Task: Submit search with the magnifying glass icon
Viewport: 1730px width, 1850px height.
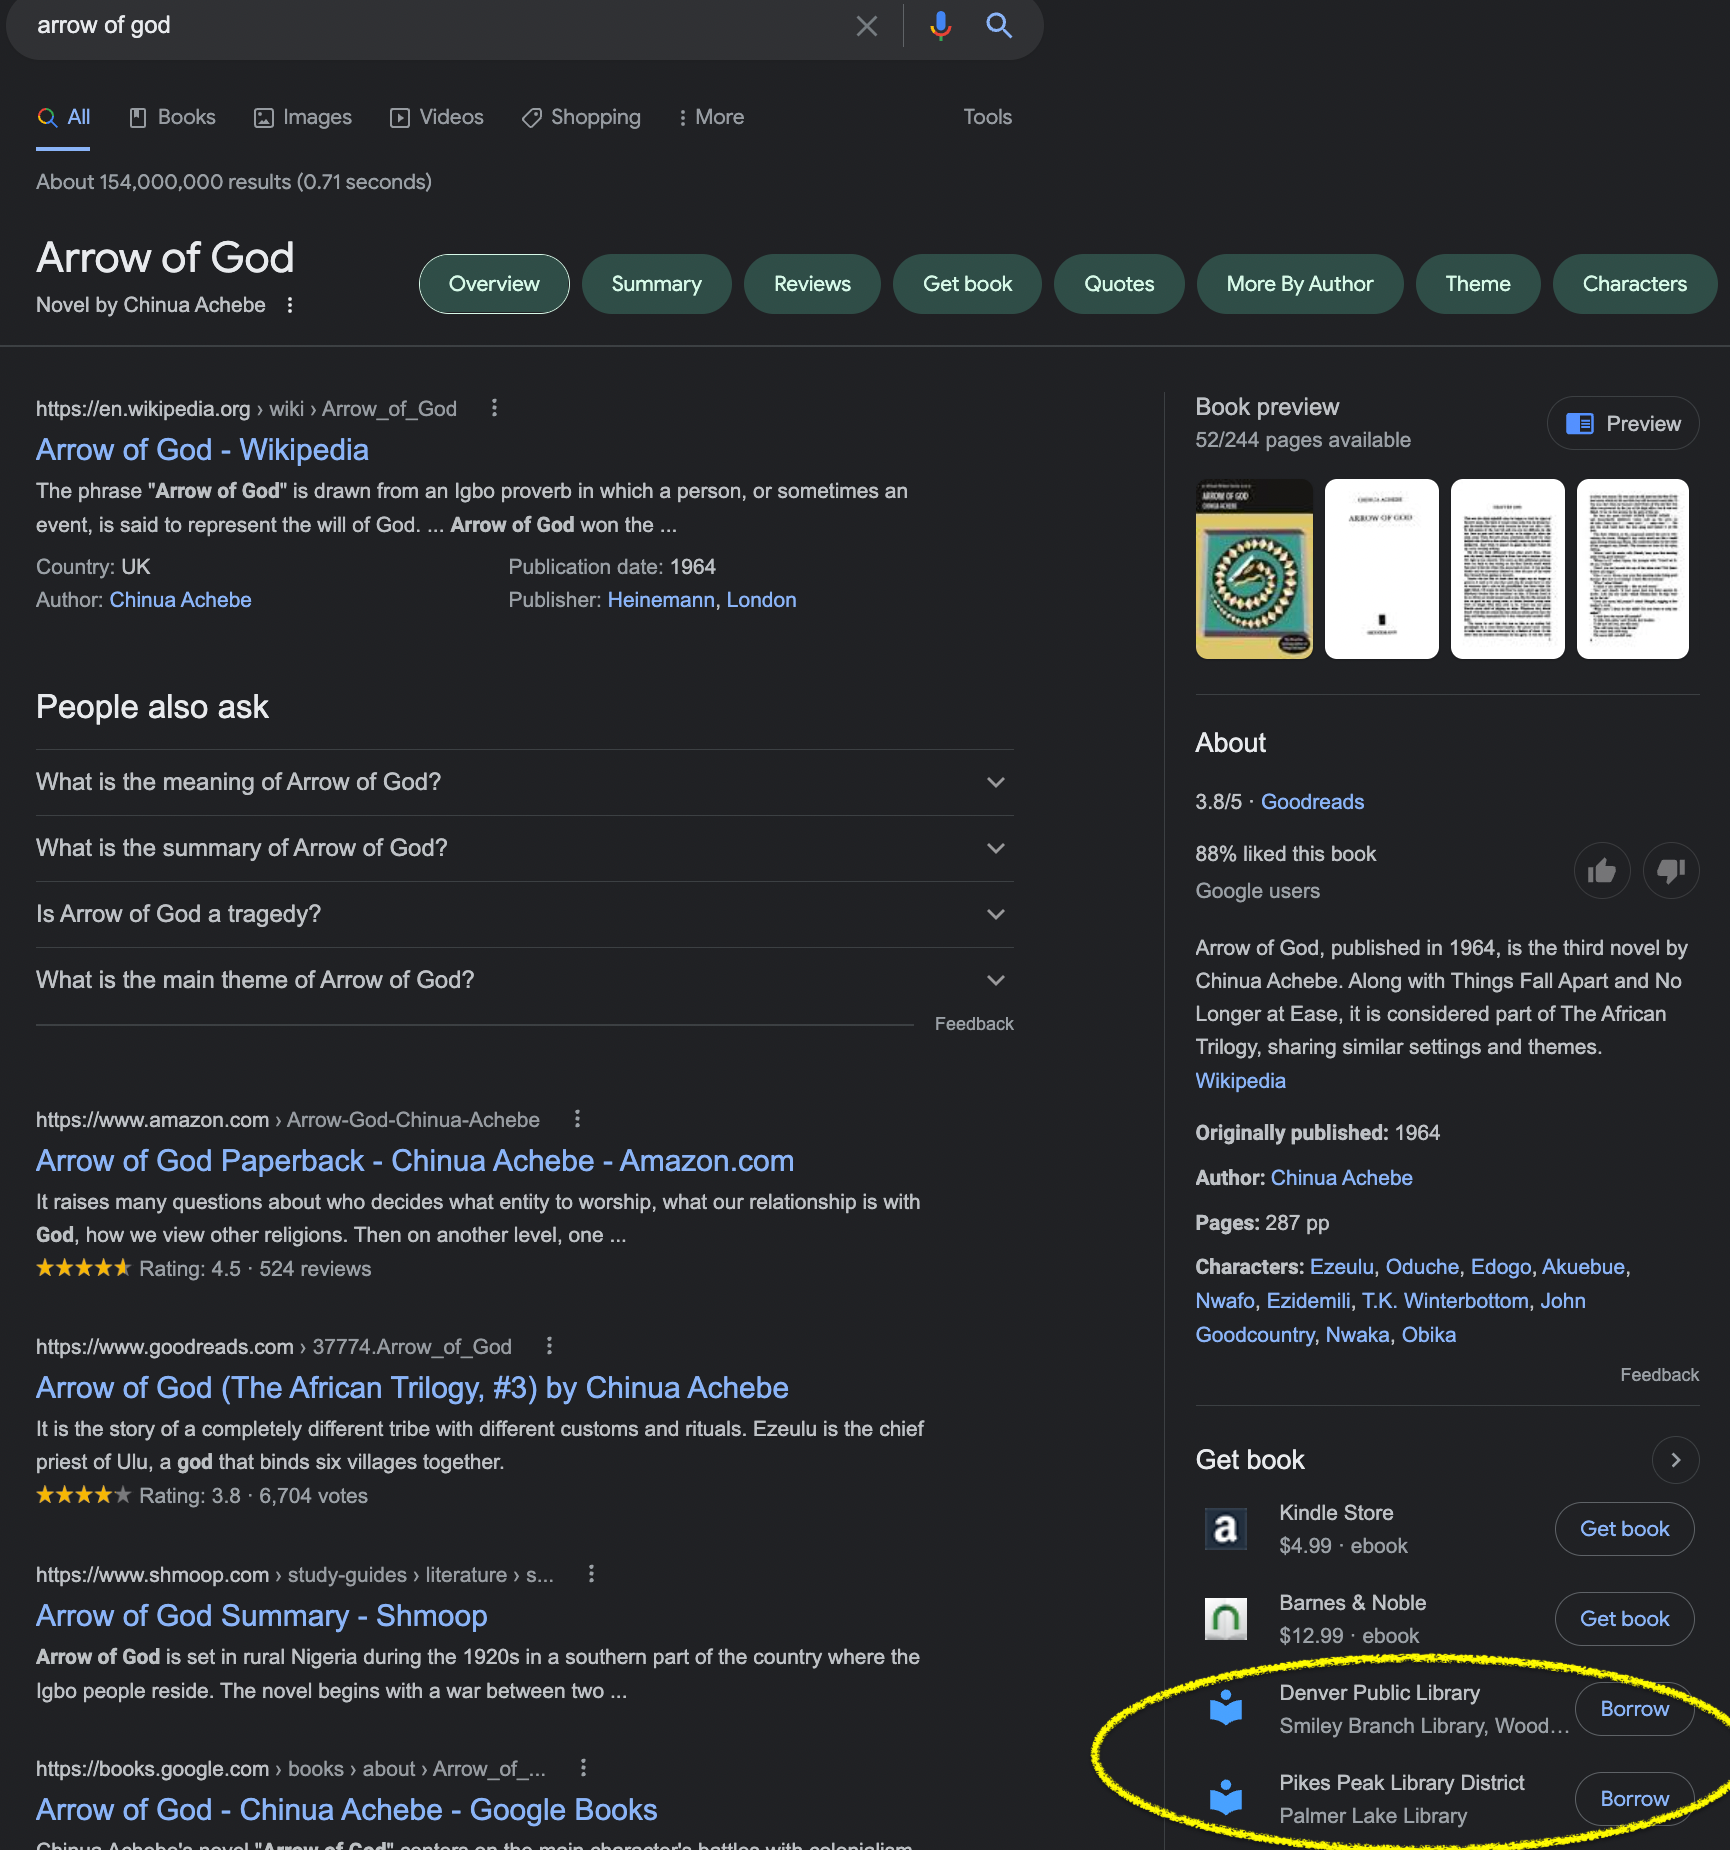Action: 999,26
